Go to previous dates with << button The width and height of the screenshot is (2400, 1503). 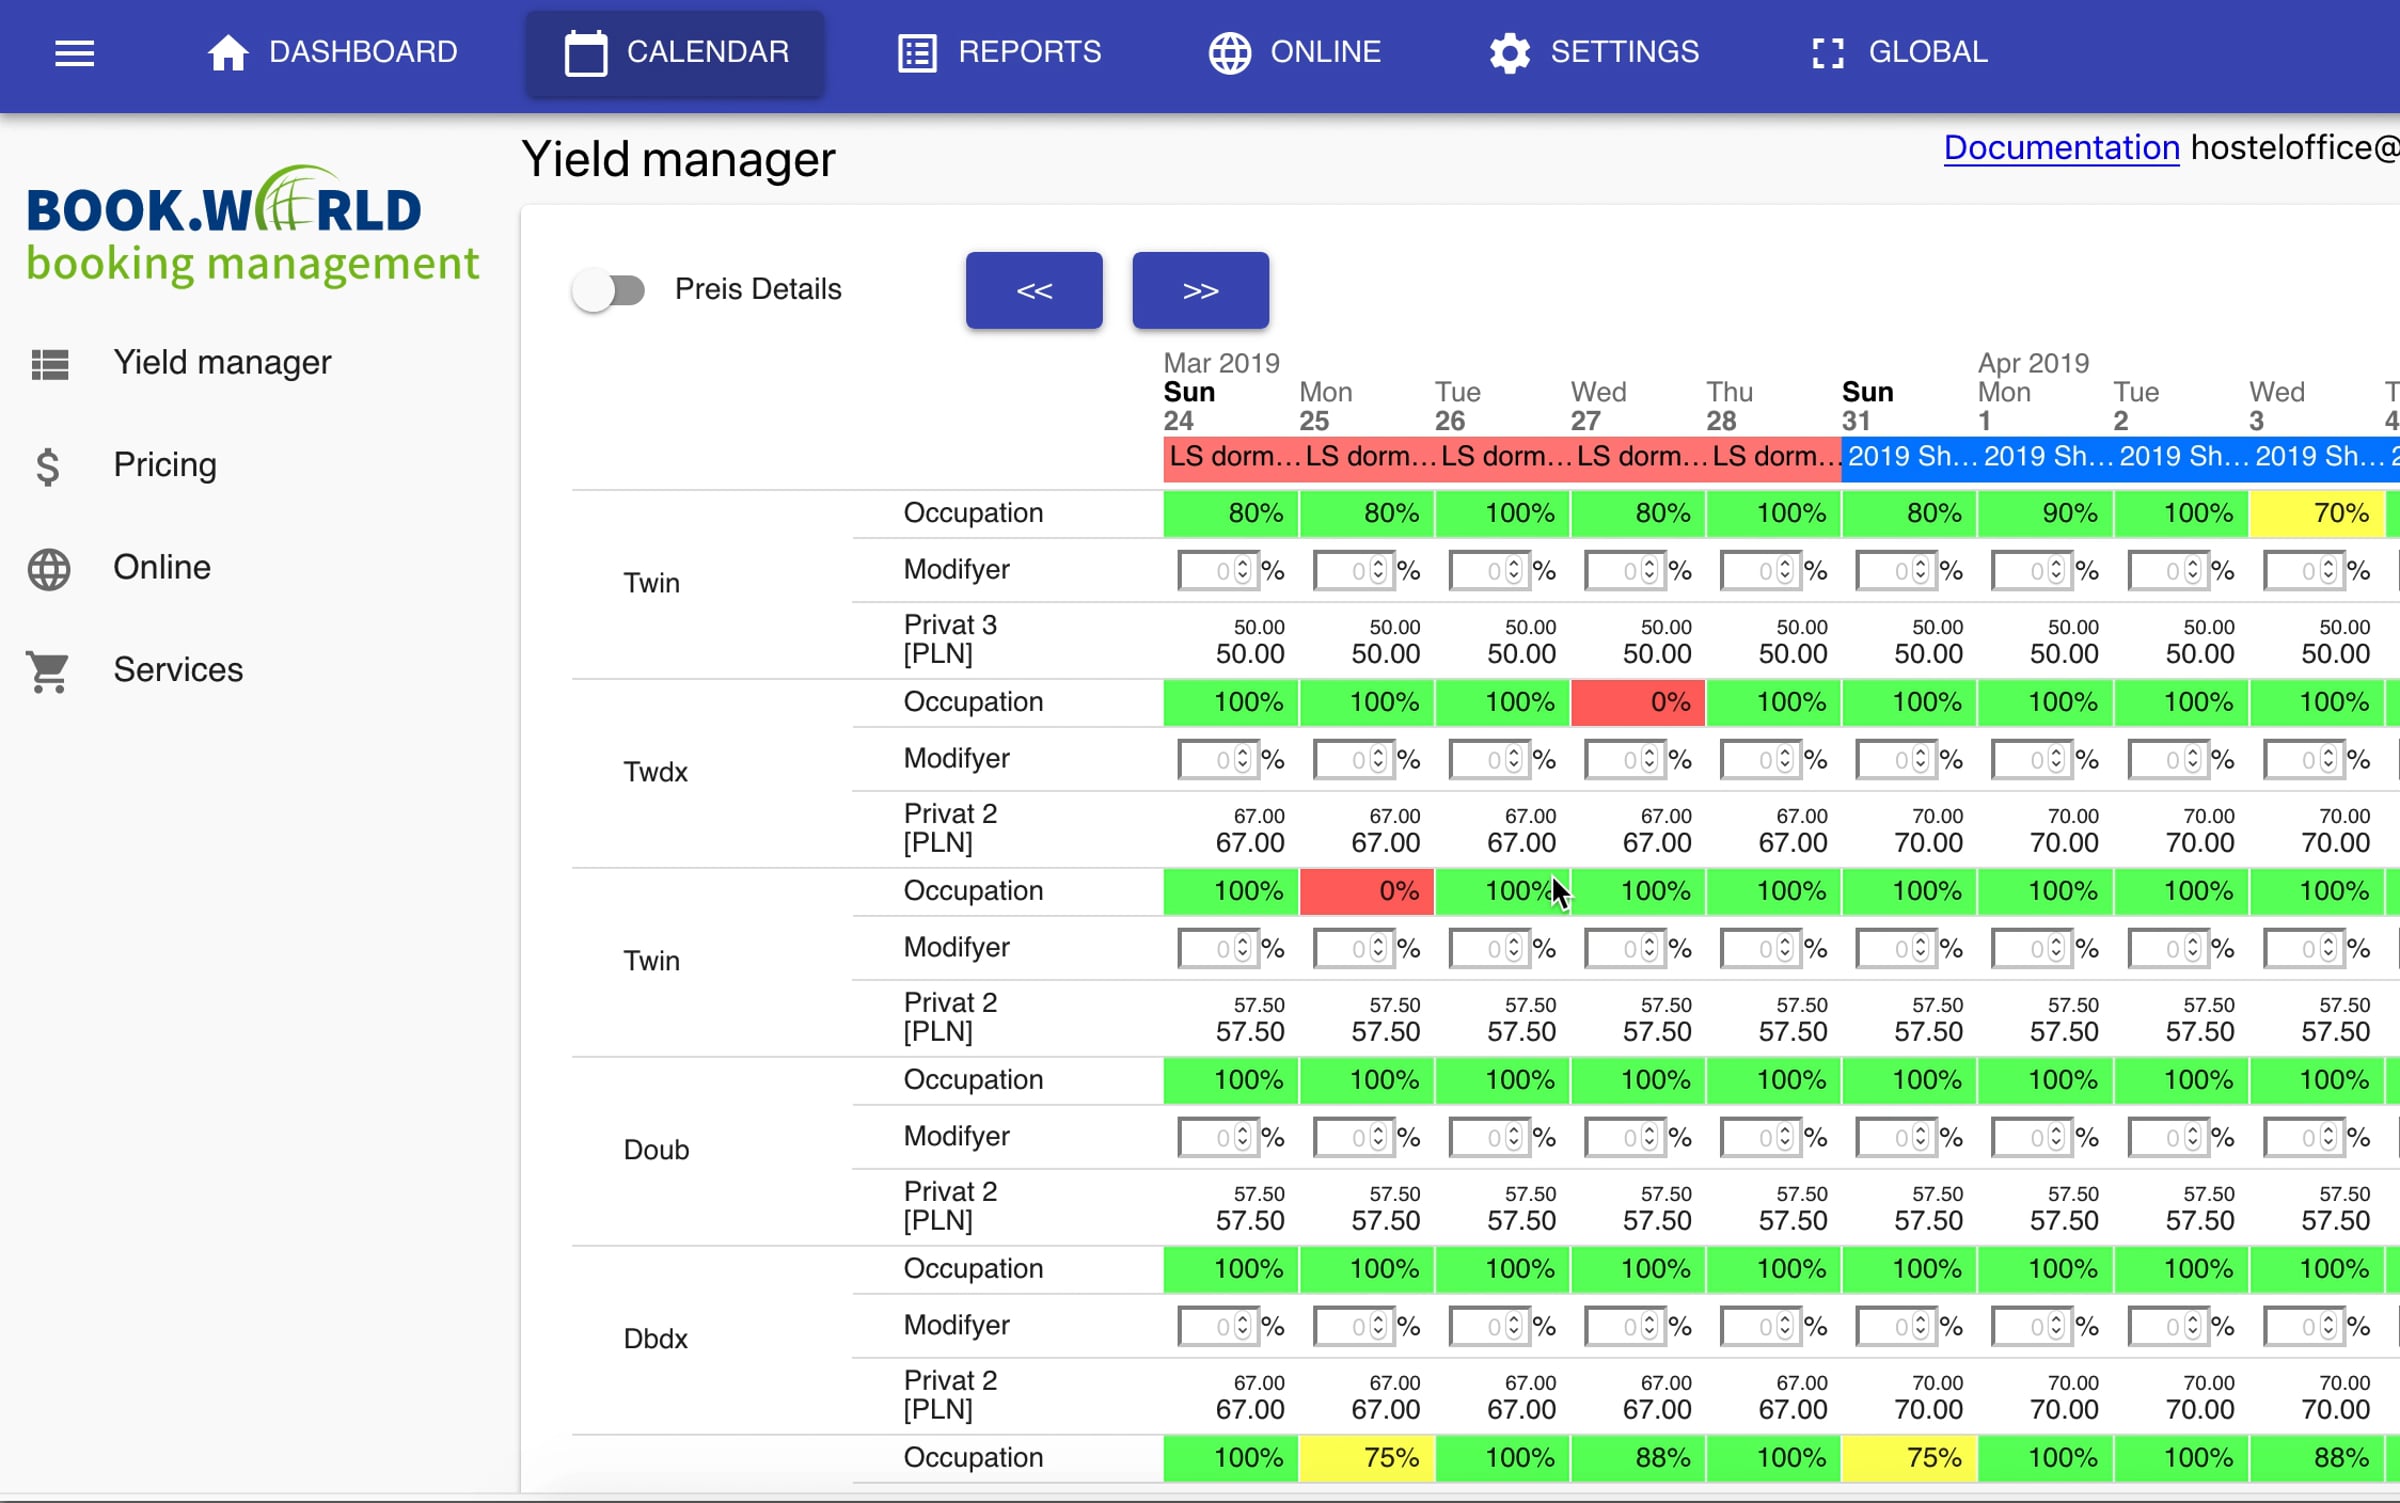pos(1034,290)
